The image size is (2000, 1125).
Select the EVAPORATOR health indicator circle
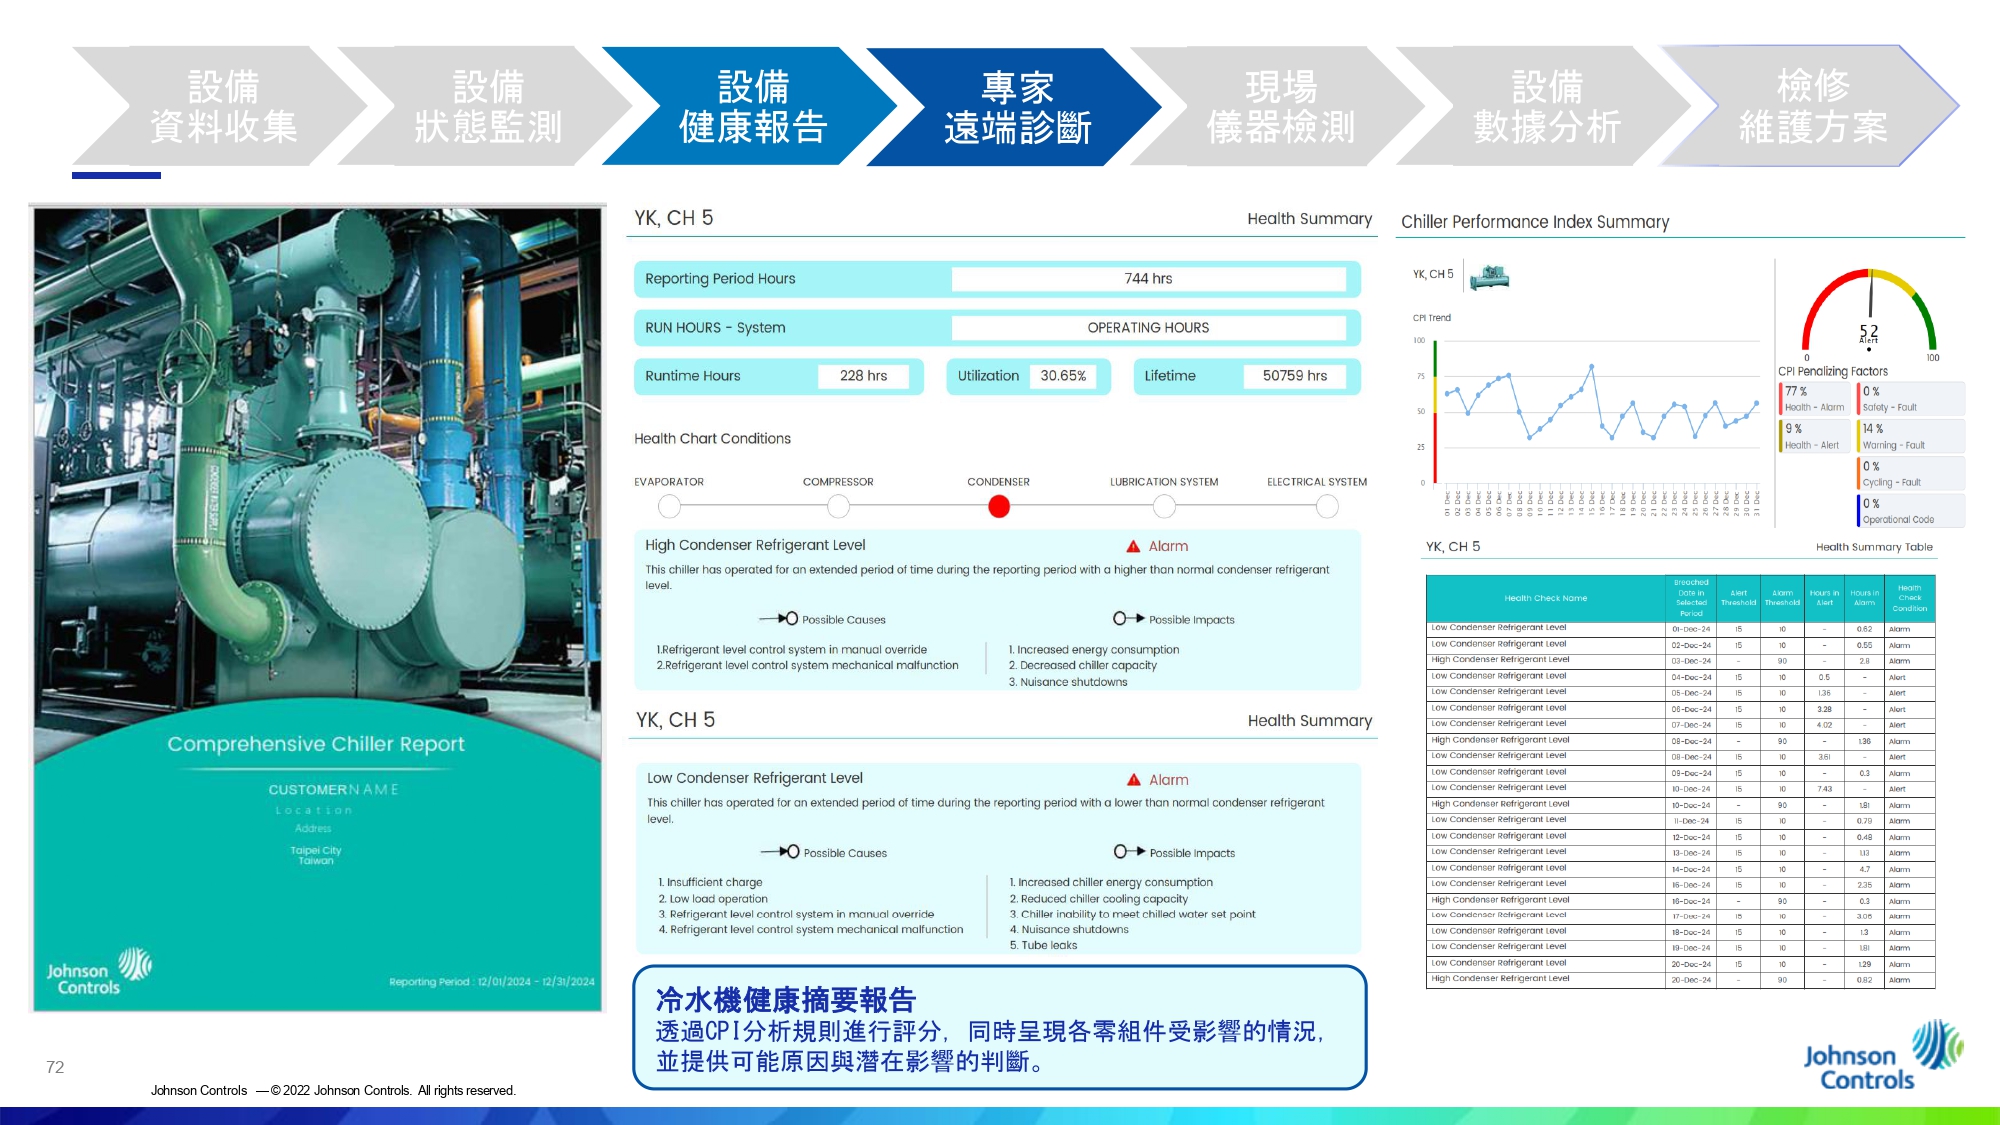click(669, 507)
